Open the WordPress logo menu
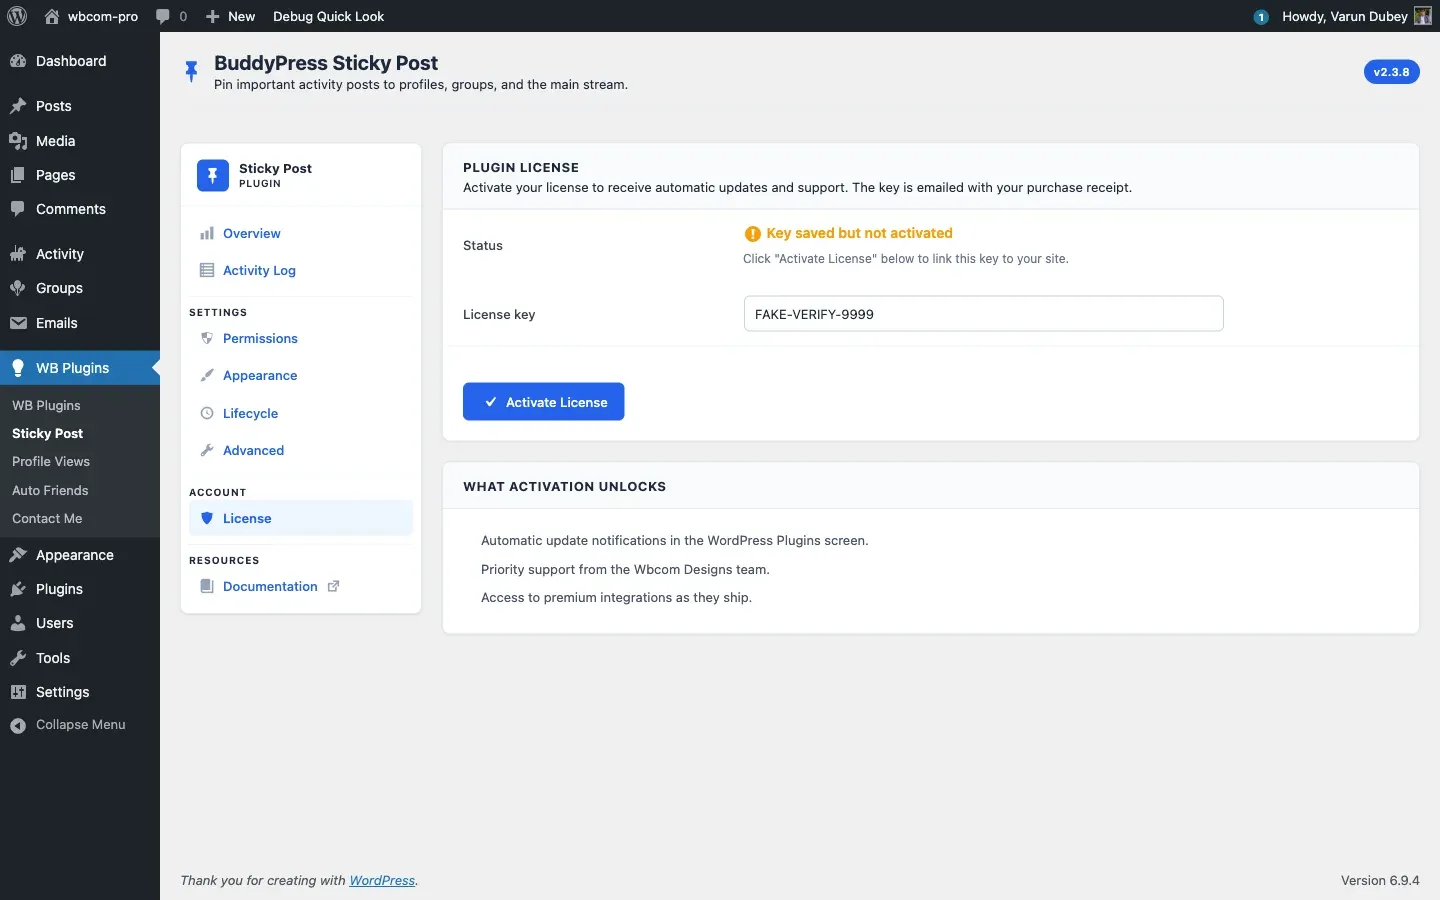Viewport: 1440px width, 900px height. 17,16
